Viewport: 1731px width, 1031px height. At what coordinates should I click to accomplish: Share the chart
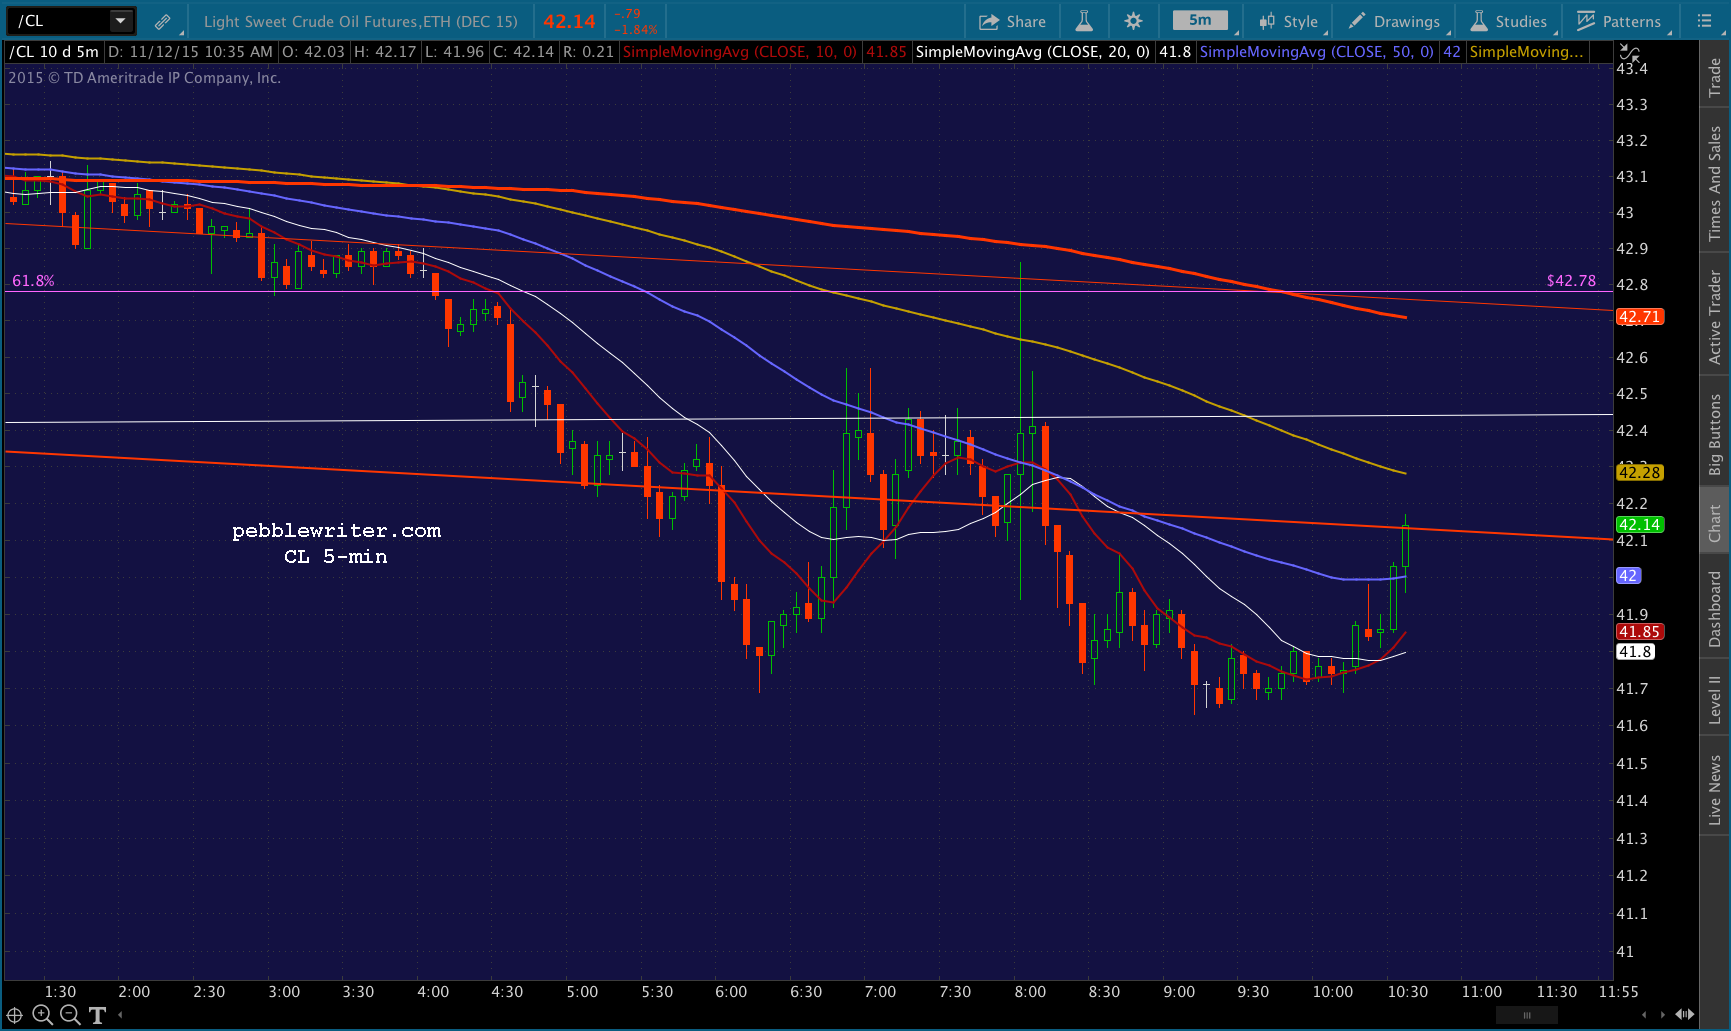pos(1012,21)
